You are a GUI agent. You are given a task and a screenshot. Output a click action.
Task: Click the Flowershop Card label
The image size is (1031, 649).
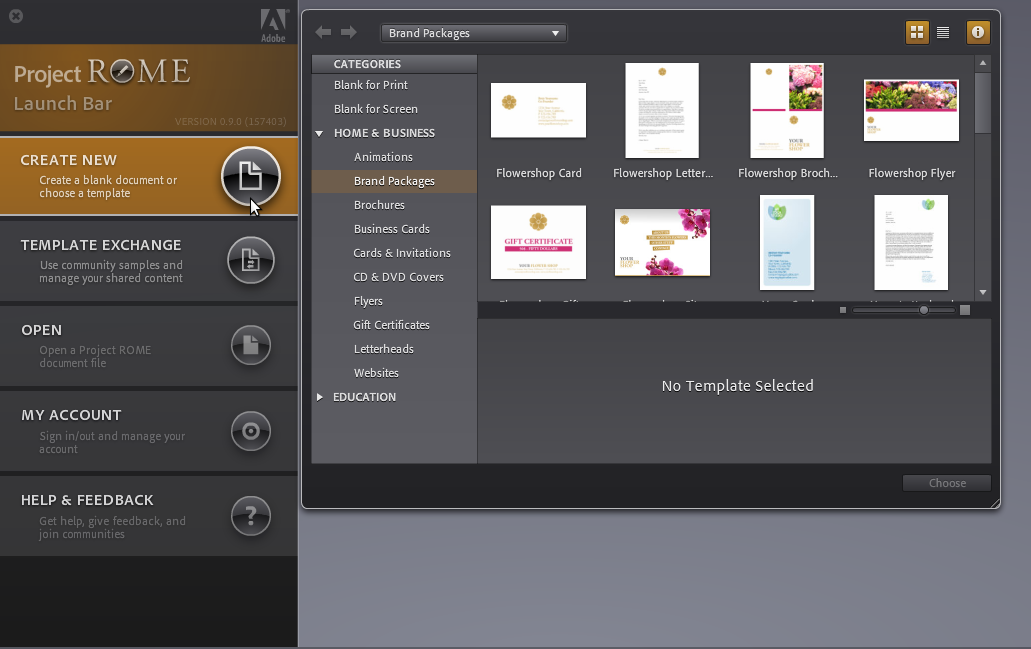pos(539,174)
